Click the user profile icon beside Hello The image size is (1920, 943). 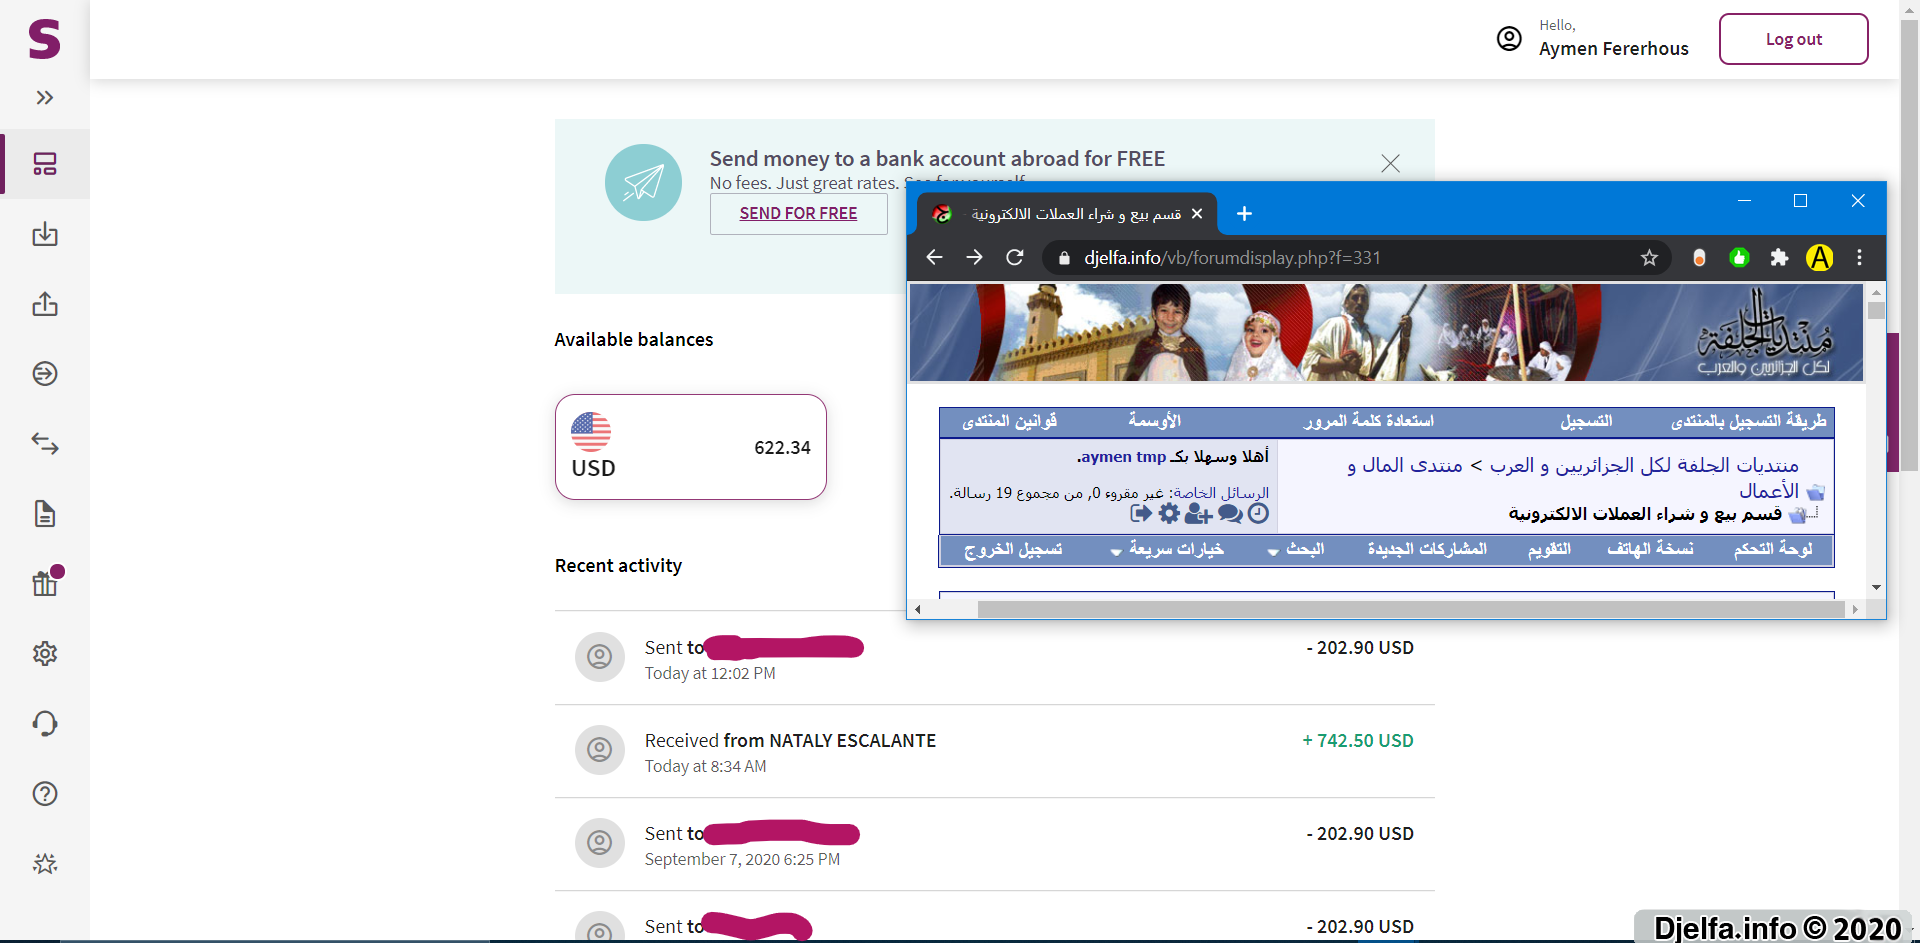pos(1509,39)
